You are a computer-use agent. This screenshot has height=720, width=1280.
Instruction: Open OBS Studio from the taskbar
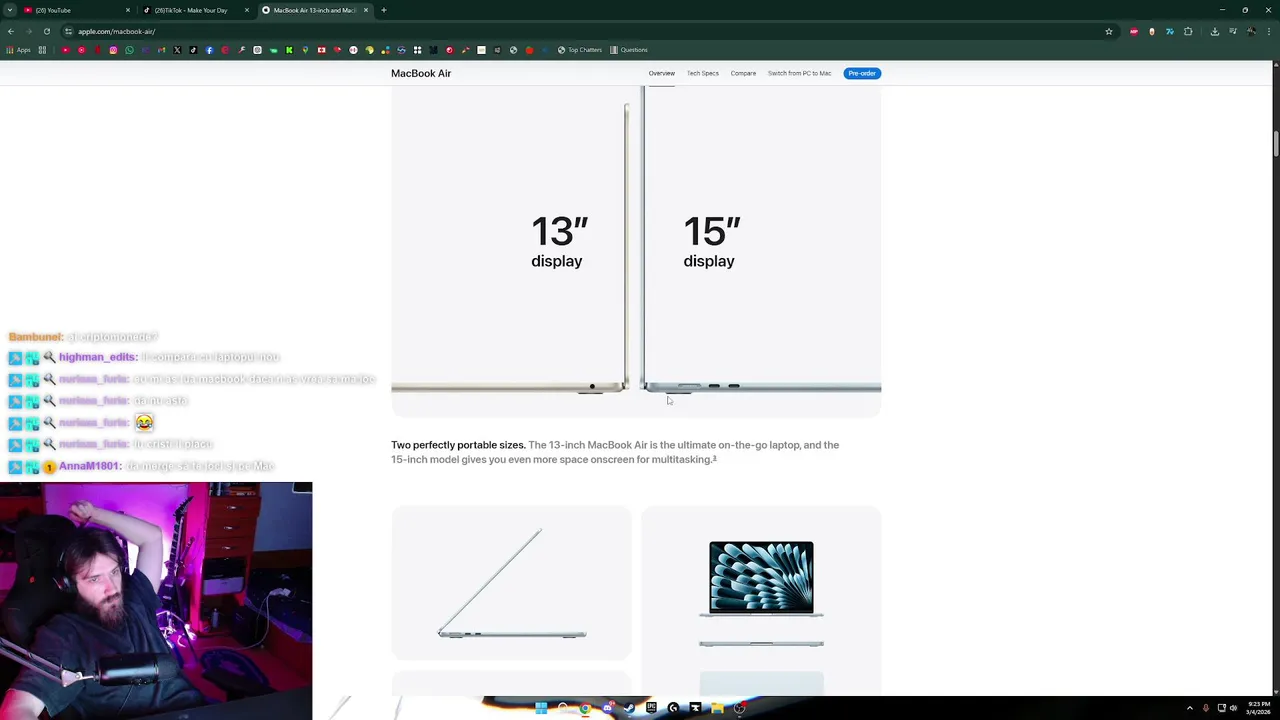click(739, 708)
